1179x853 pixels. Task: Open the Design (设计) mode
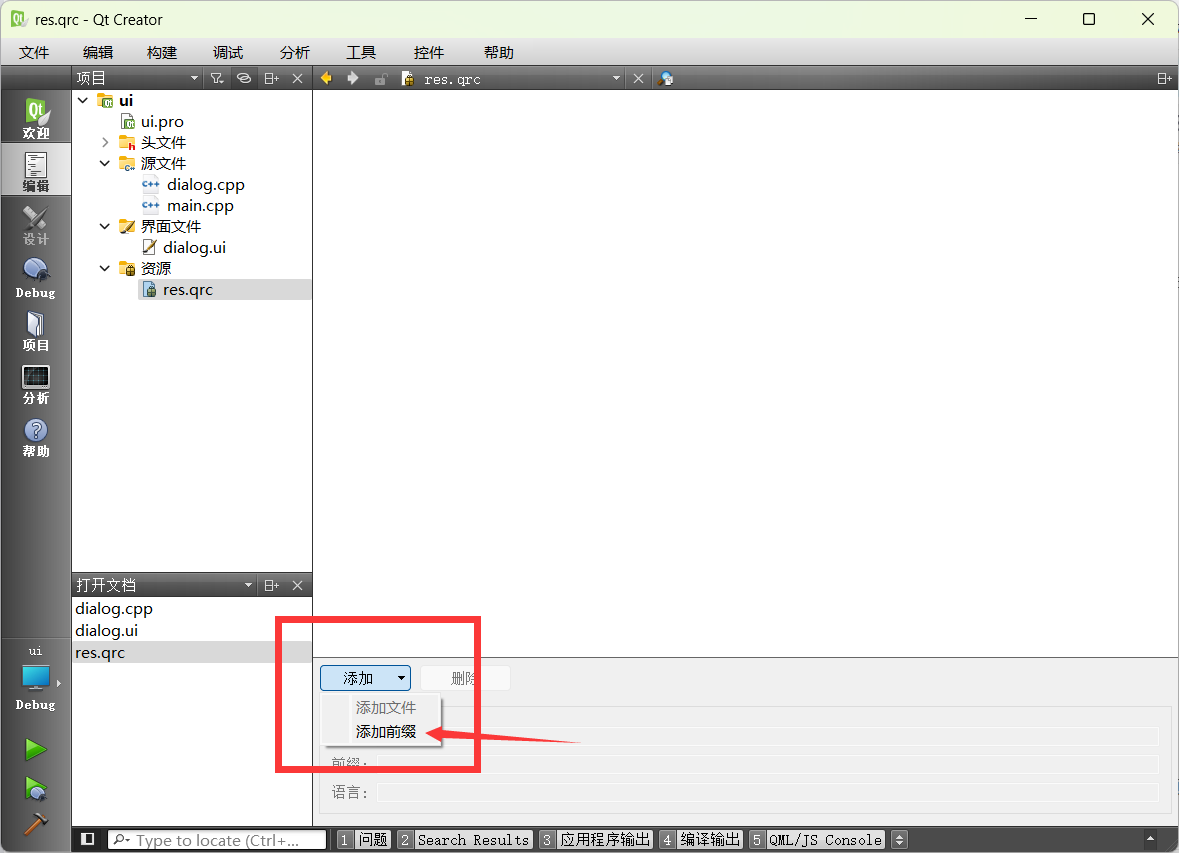pyautogui.click(x=35, y=225)
